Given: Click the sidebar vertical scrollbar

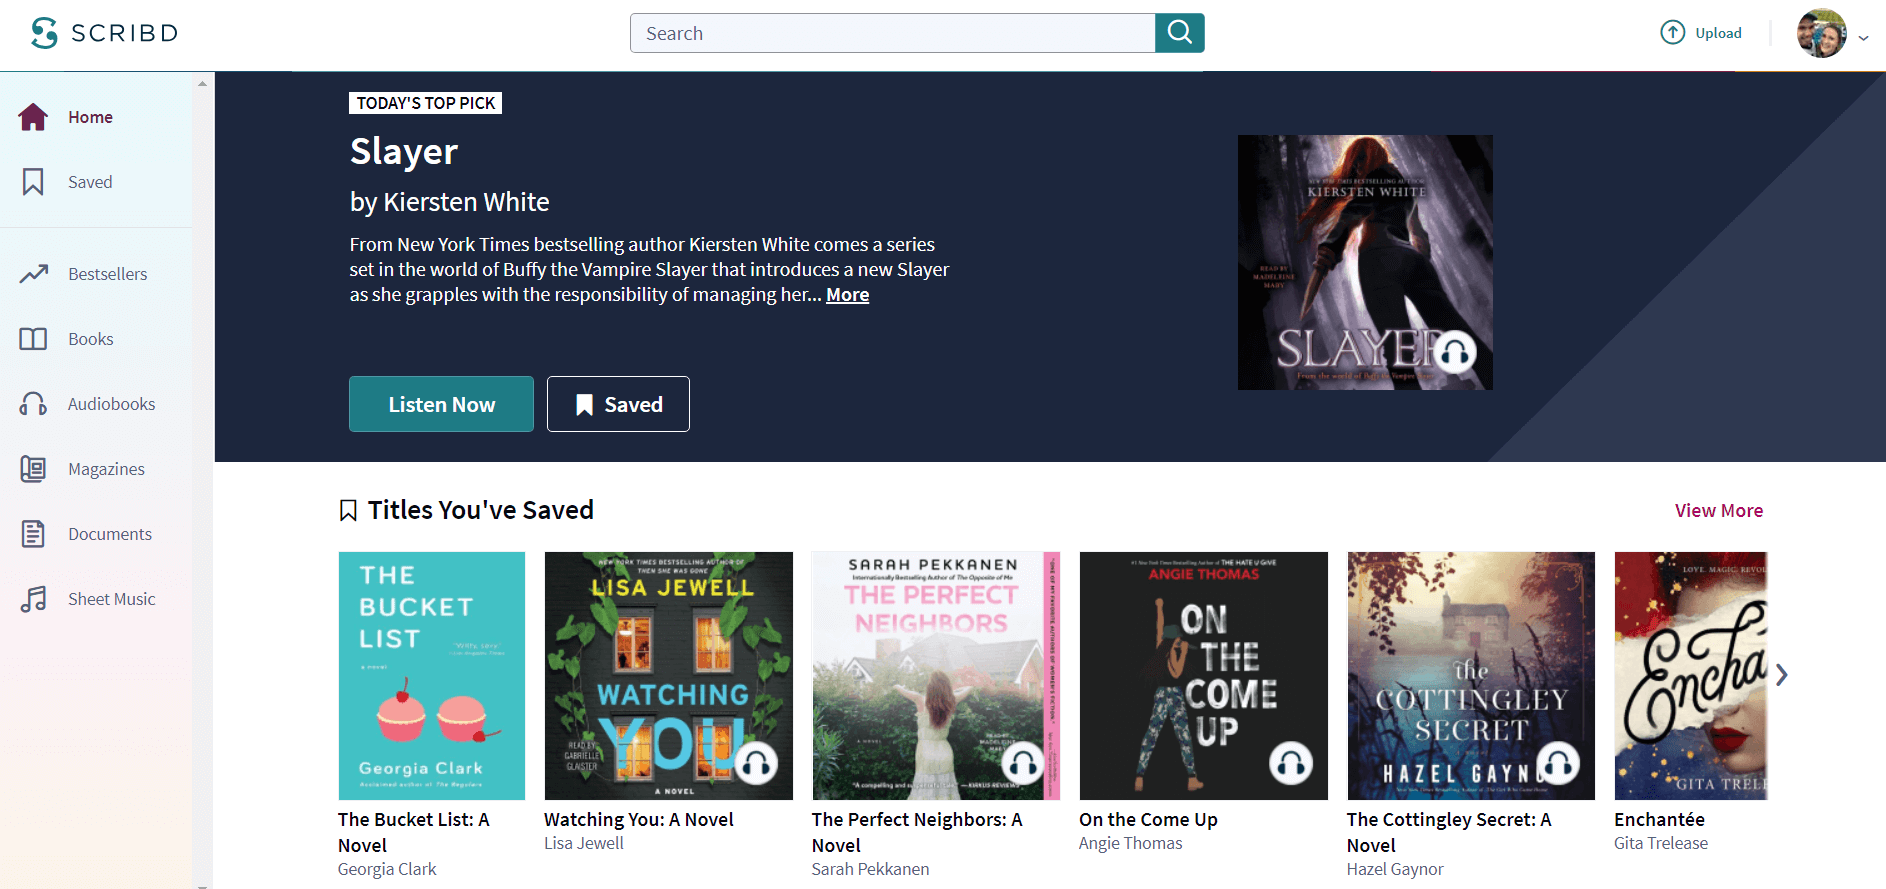Looking at the screenshot, I should 203,480.
